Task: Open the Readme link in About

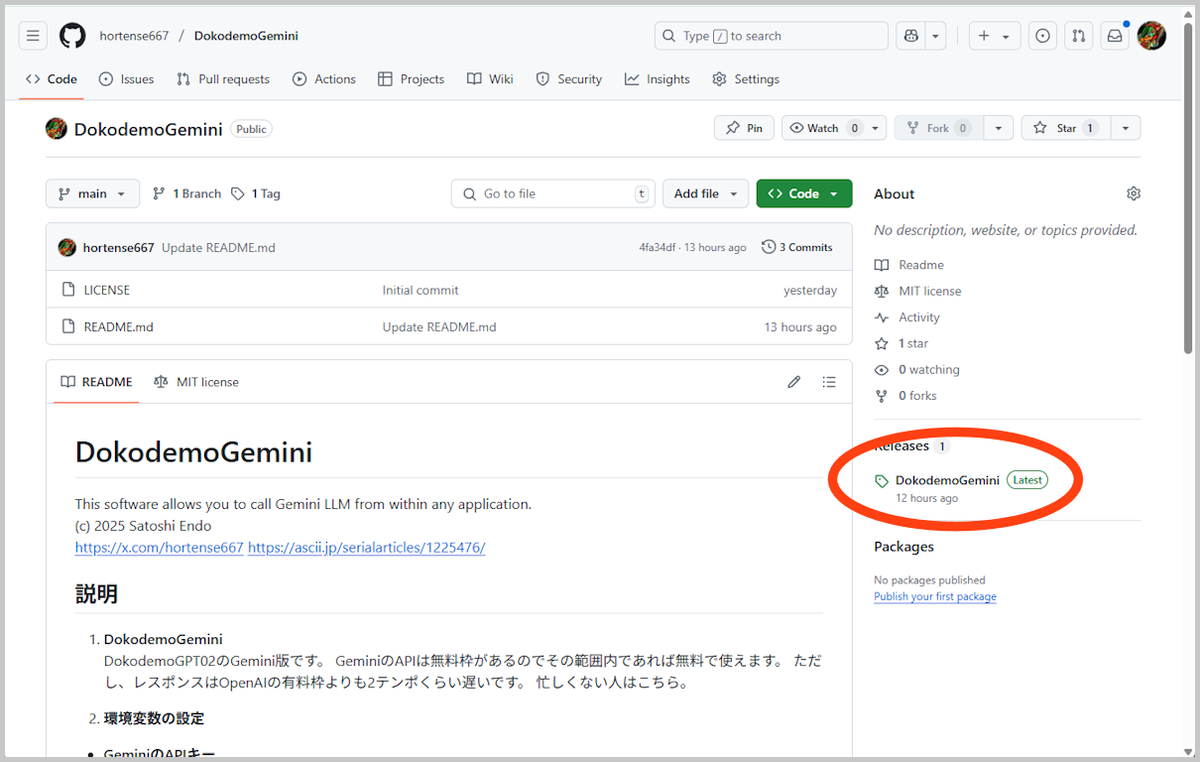Action: (909, 265)
